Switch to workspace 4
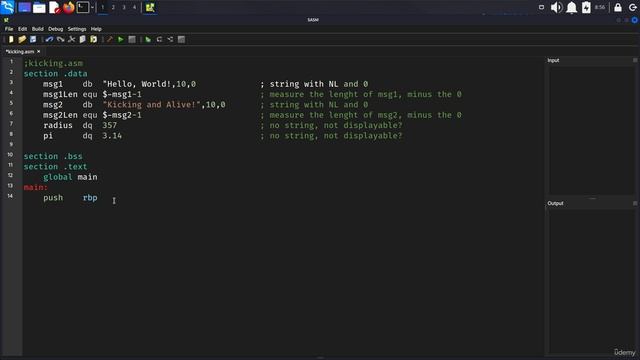 click(x=134, y=7)
